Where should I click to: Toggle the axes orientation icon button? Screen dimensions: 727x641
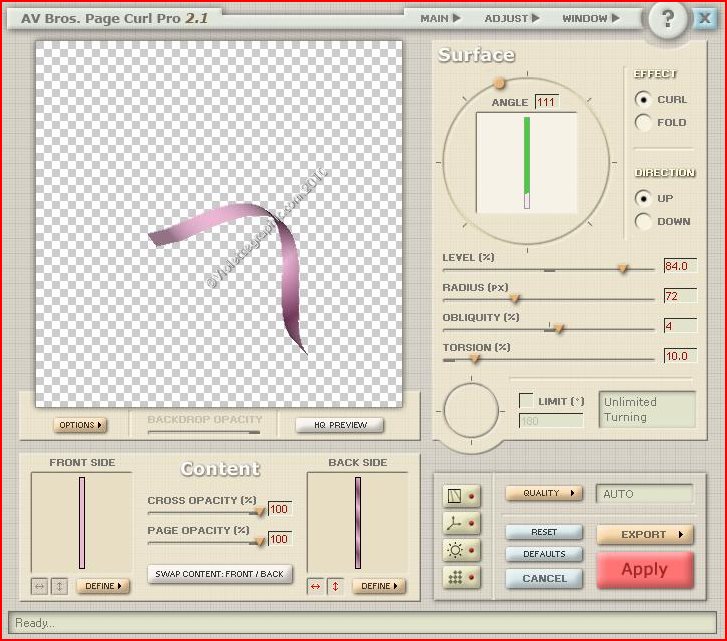point(454,522)
